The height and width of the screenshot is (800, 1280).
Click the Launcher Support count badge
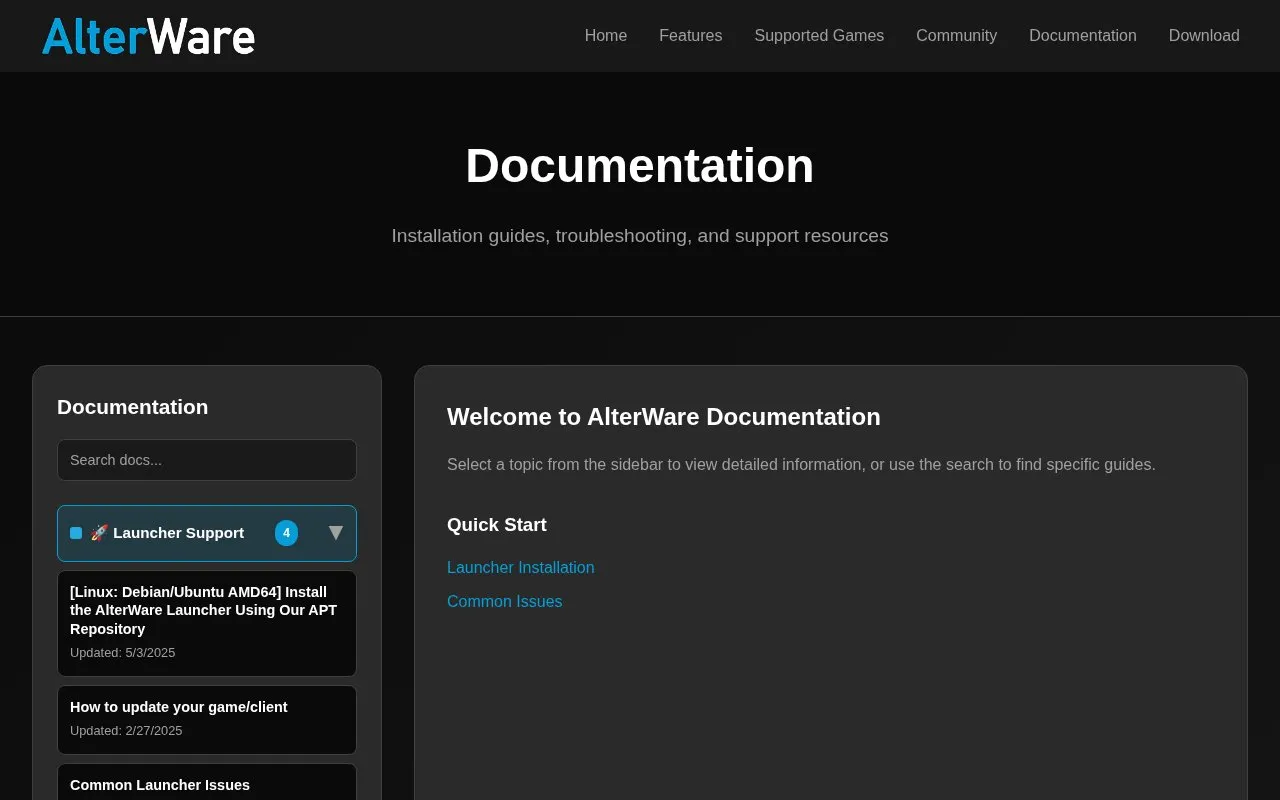click(x=286, y=533)
